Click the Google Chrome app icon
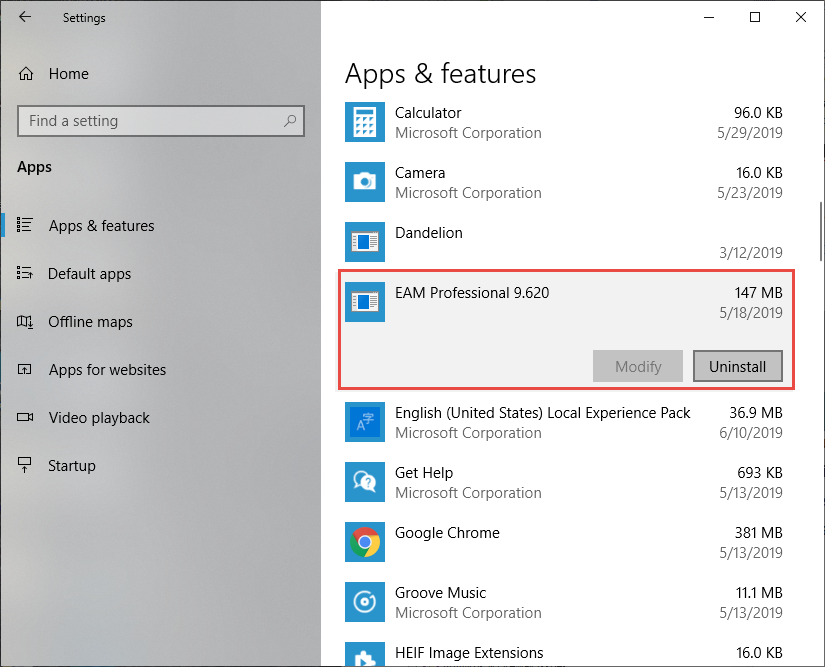 [x=365, y=542]
